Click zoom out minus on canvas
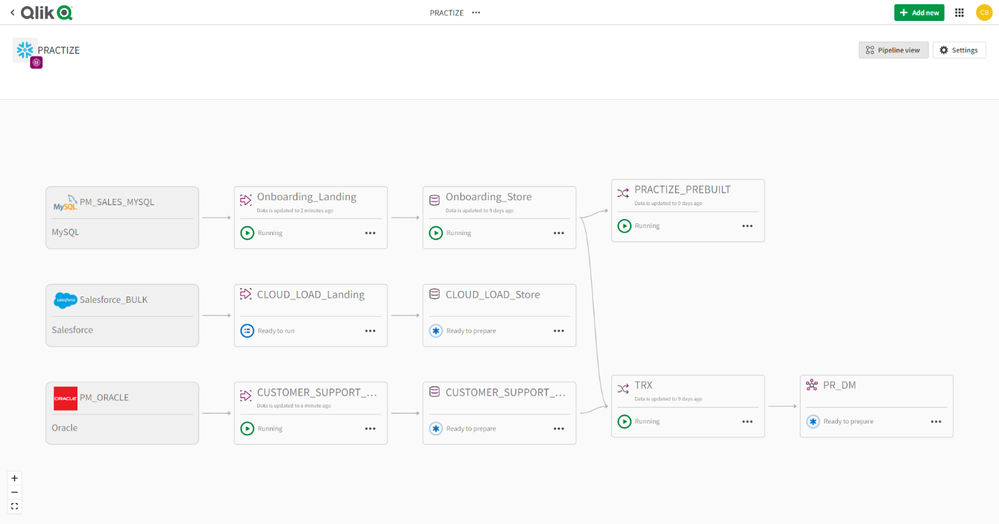 [x=14, y=492]
